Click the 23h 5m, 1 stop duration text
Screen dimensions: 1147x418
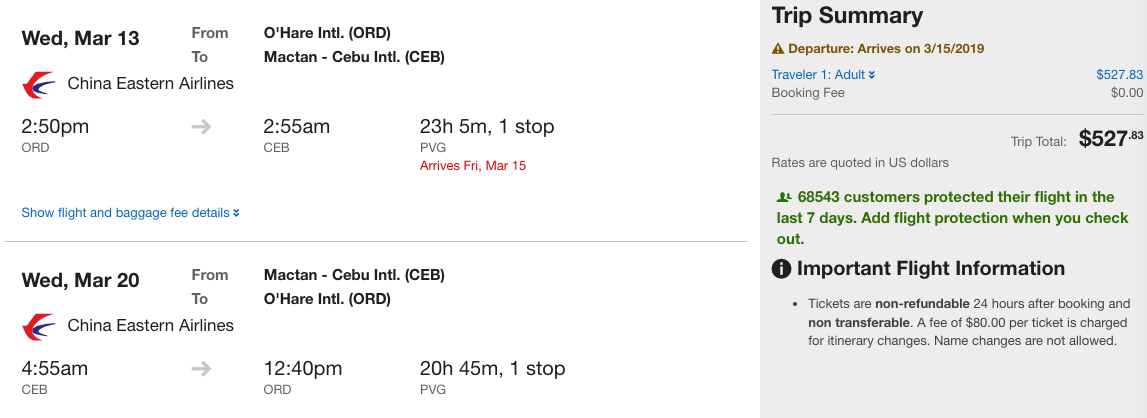click(487, 127)
